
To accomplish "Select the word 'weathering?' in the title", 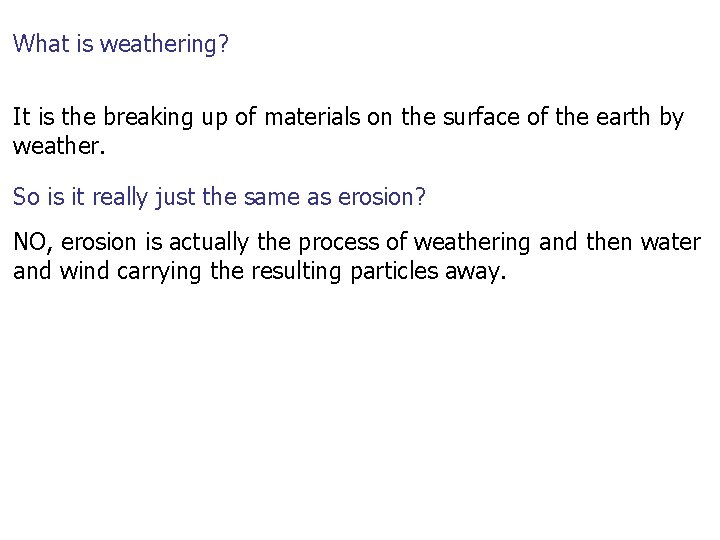I will click(164, 45).
